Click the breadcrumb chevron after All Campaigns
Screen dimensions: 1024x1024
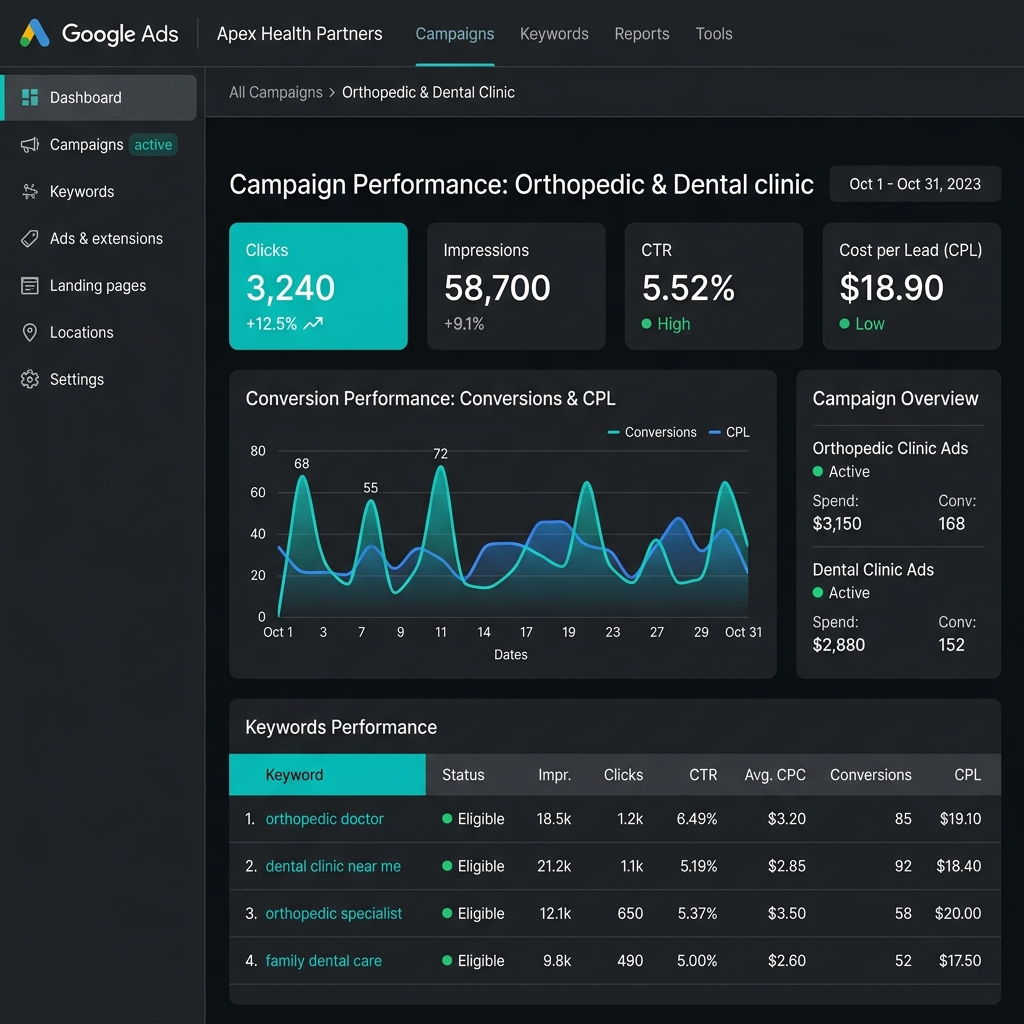click(x=332, y=93)
